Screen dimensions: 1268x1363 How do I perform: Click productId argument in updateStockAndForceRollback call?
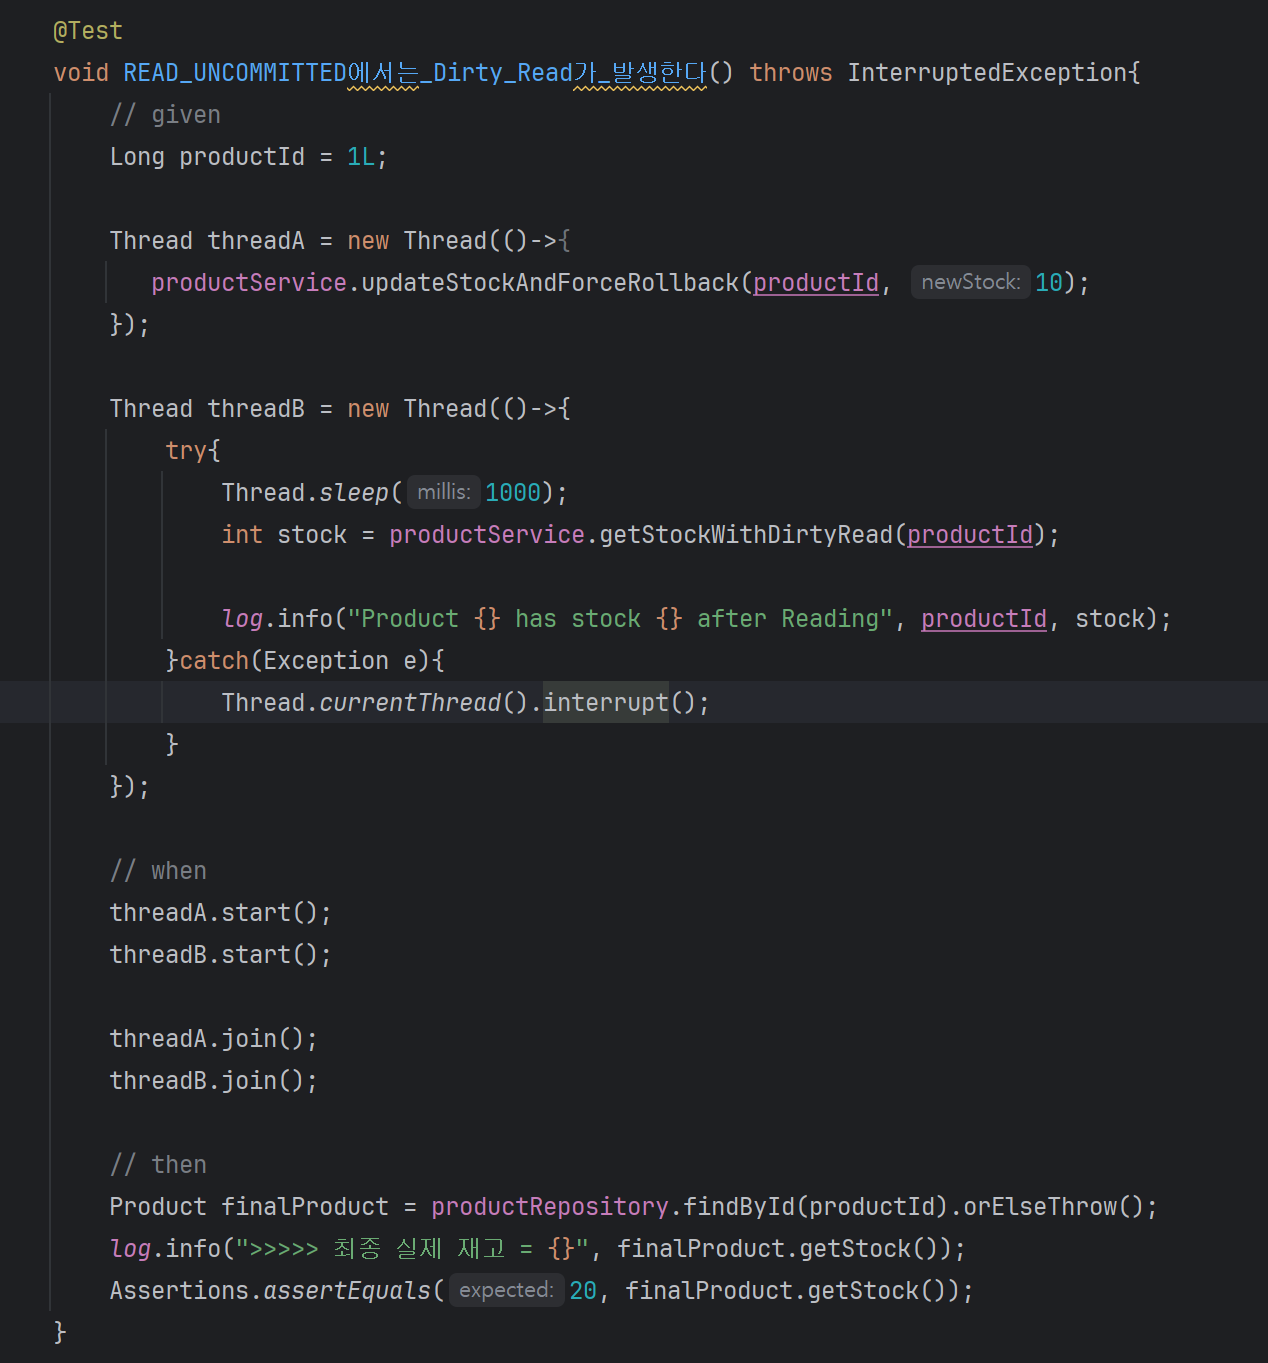click(x=816, y=283)
